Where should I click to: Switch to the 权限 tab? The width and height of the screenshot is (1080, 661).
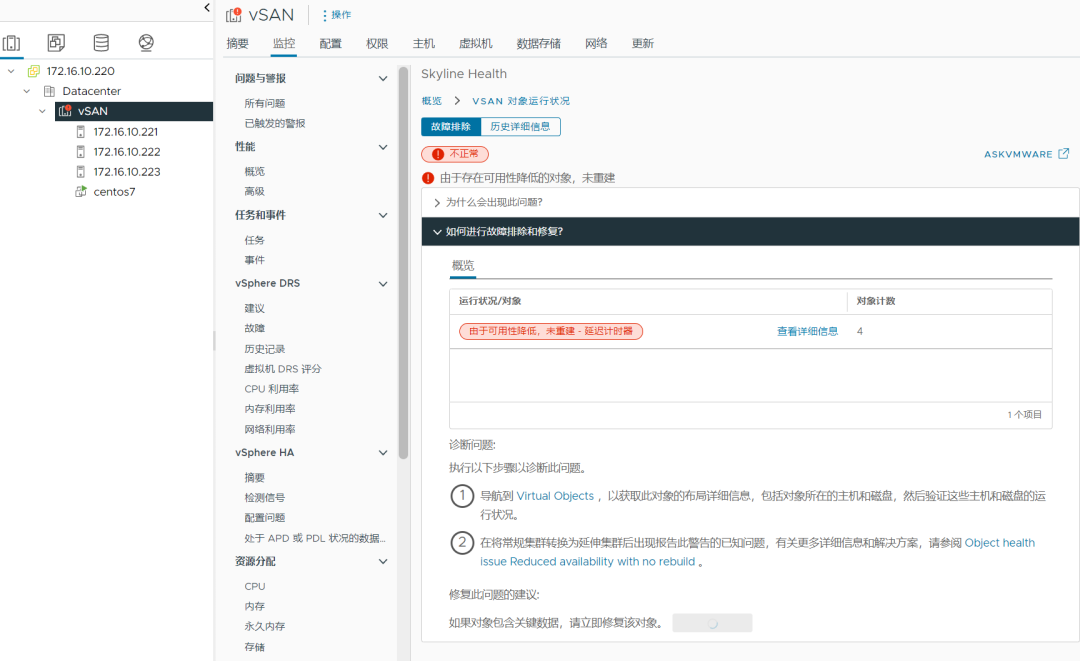[x=377, y=43]
